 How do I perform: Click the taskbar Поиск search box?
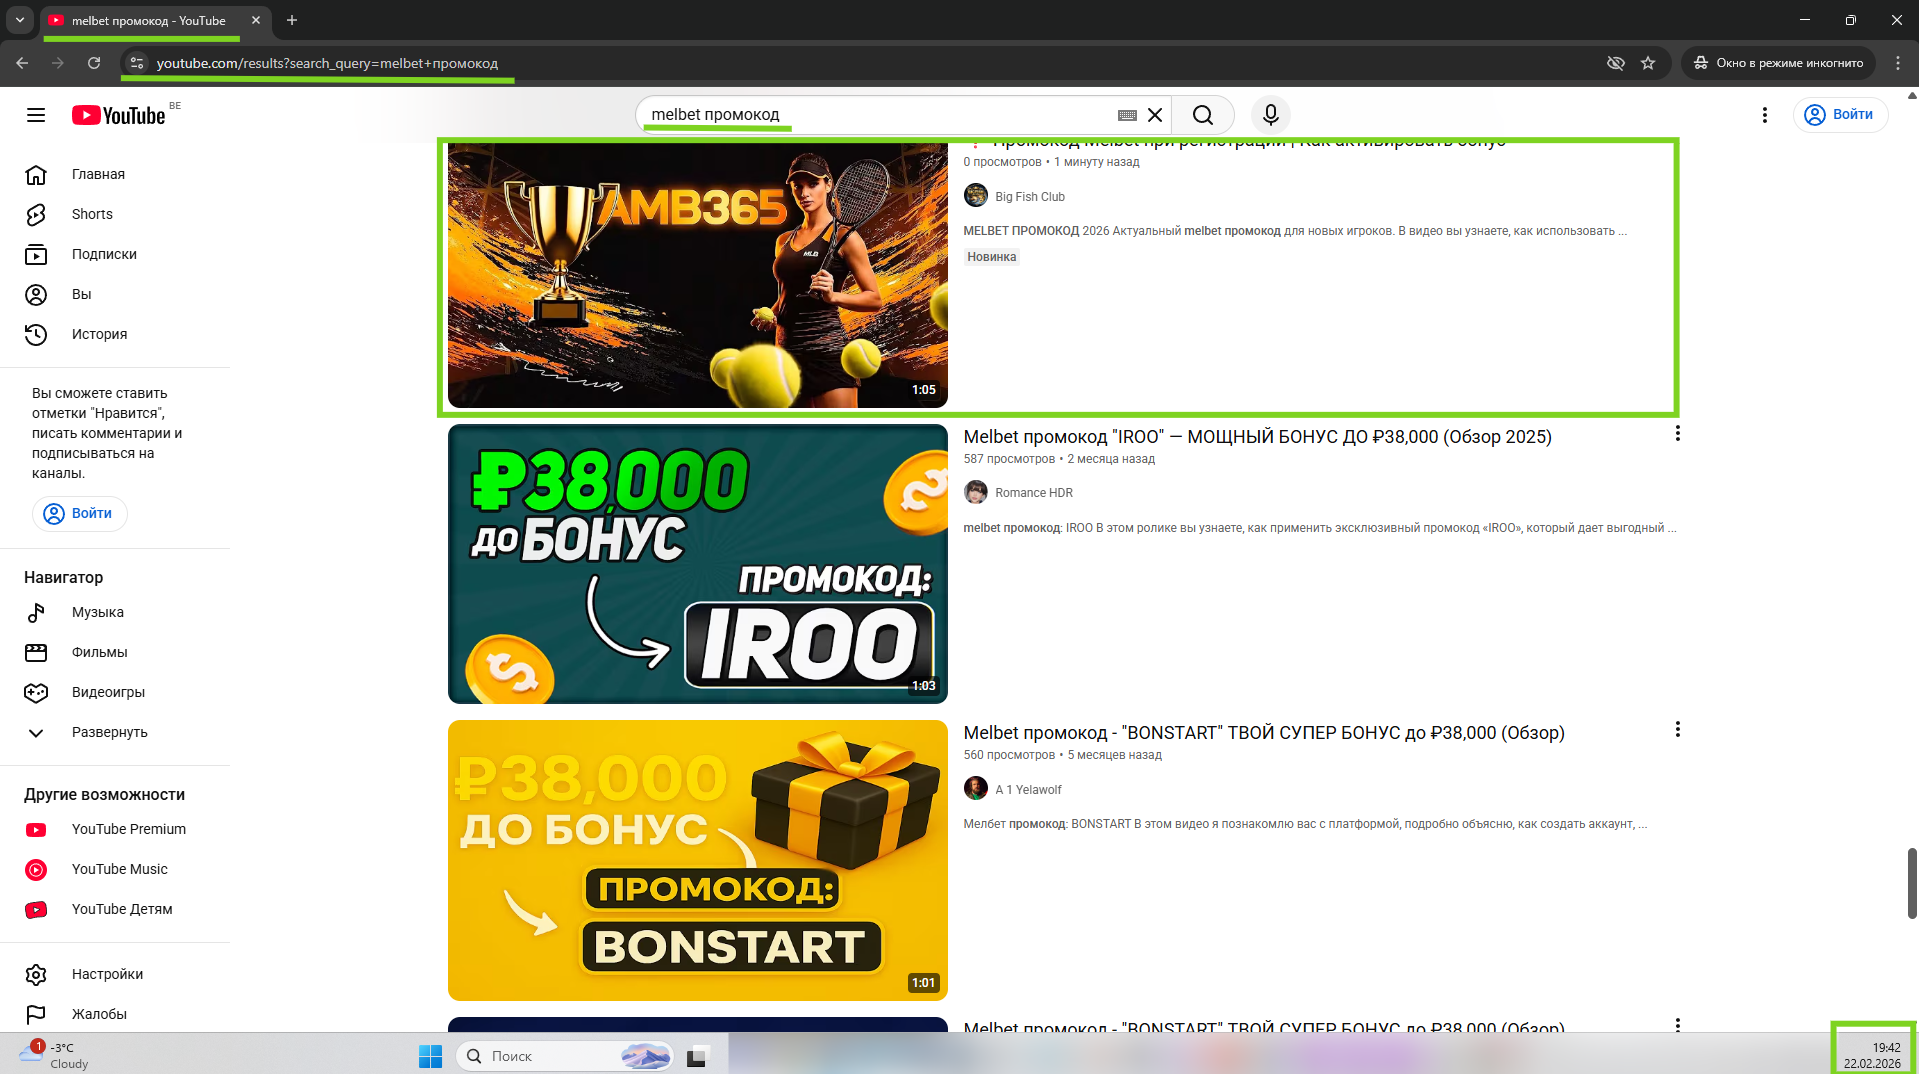565,1056
